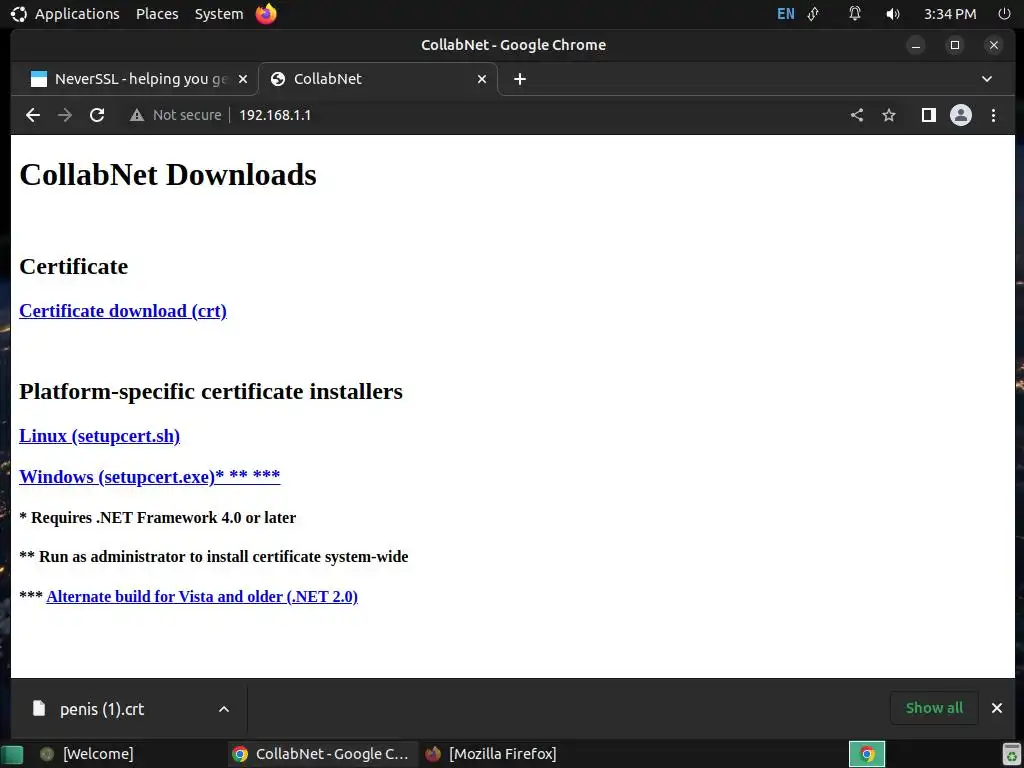This screenshot has height=768, width=1024.
Task: Bookmark this page with the star icon
Action: 889,115
